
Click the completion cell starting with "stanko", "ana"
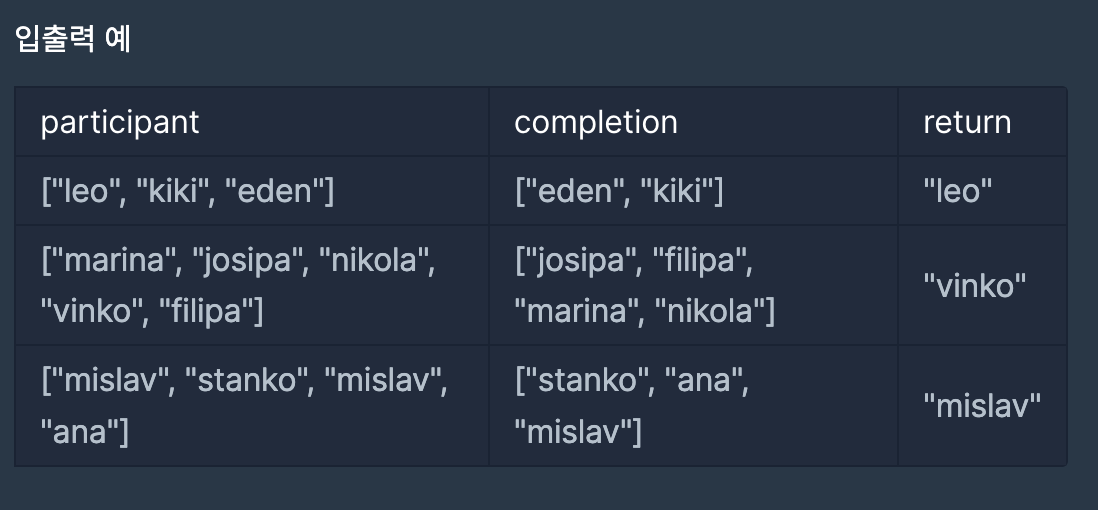click(x=693, y=406)
